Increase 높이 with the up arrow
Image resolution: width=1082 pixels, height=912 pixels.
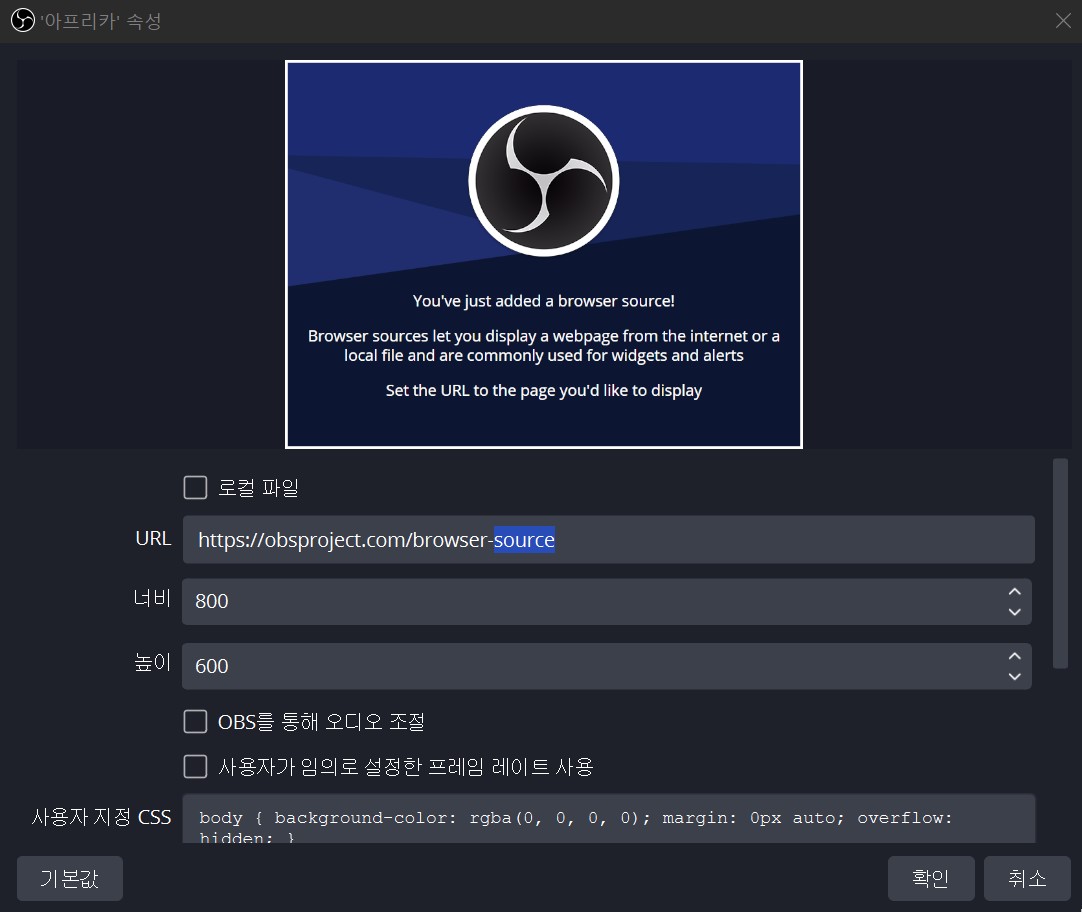click(1014, 656)
